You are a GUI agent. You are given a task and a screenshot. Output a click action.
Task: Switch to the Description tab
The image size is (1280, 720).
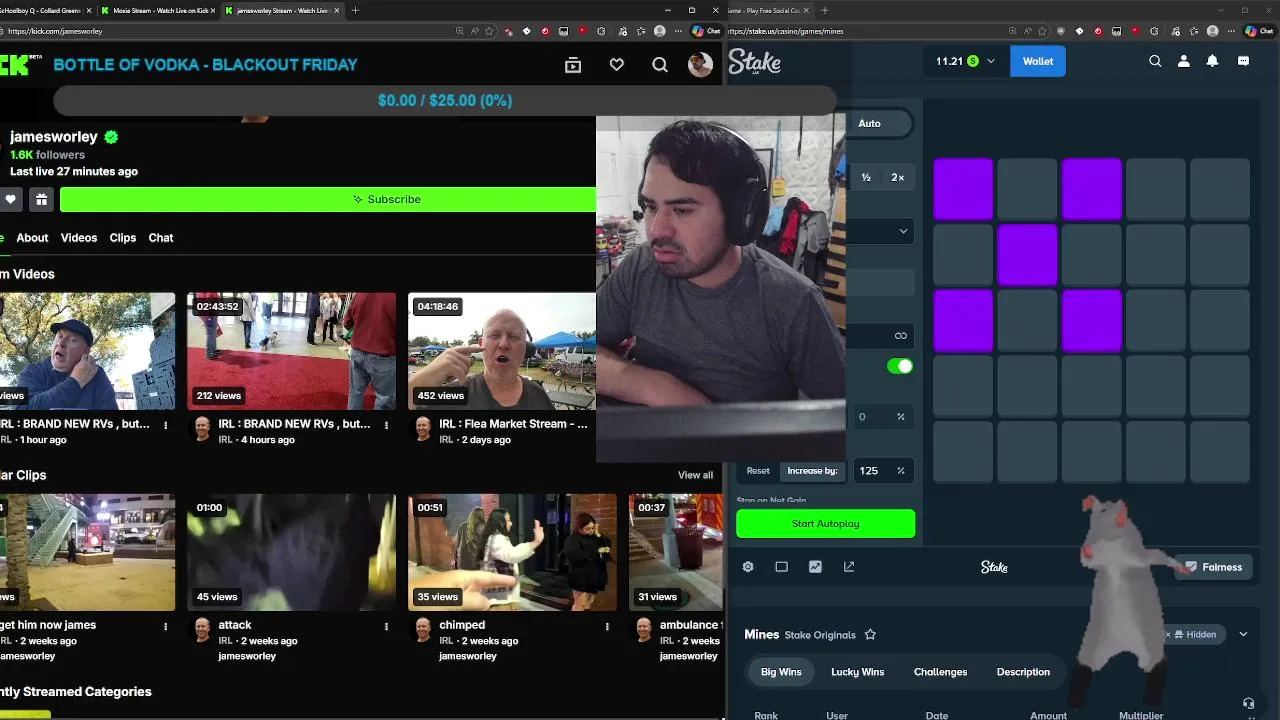(x=1023, y=672)
